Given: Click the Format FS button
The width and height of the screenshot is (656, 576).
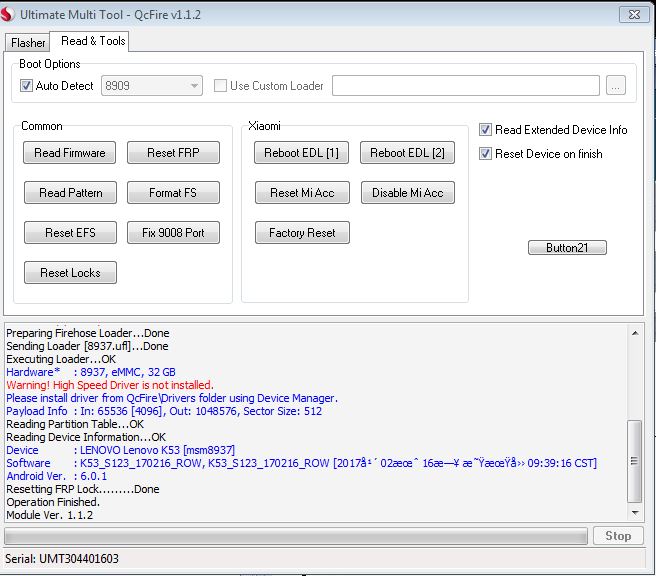Looking at the screenshot, I should (173, 192).
